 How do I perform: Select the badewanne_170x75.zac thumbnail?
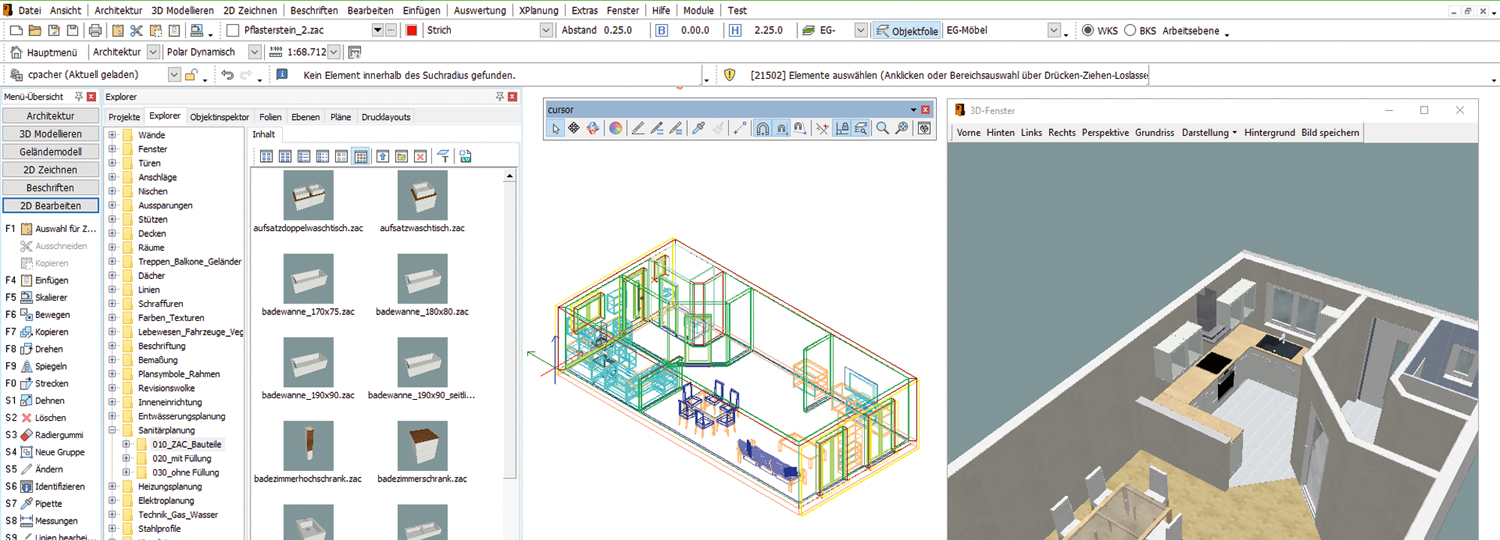[308, 279]
